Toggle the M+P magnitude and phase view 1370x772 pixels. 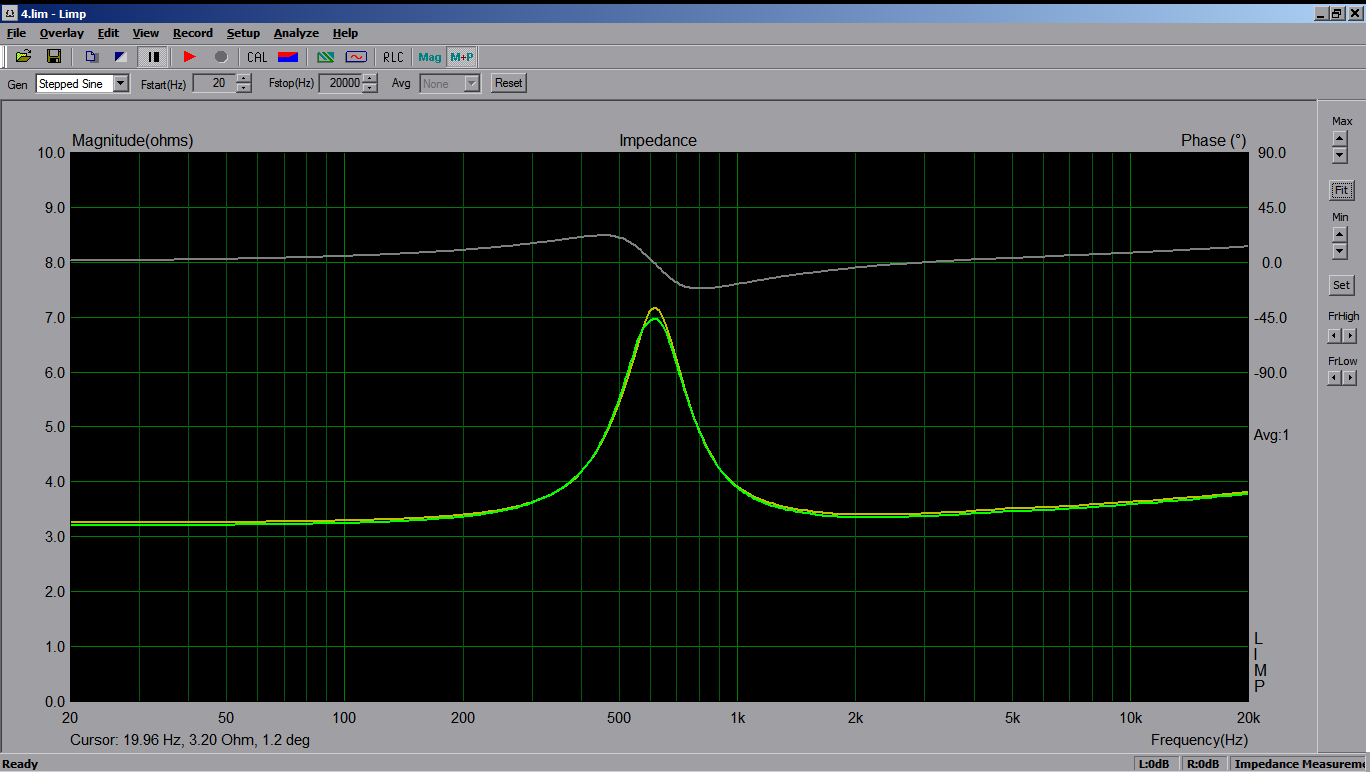pos(462,57)
